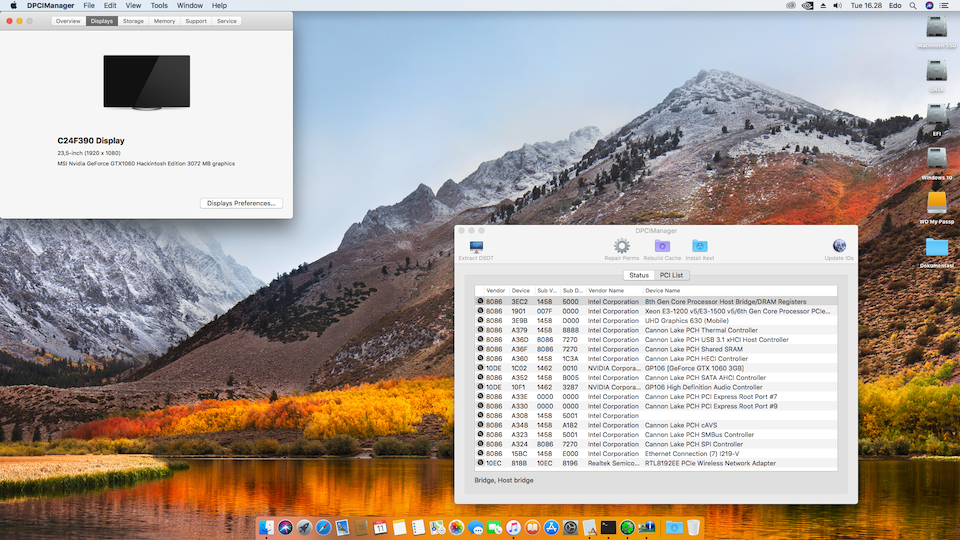Click the Update IDs globe icon
Image resolution: width=960 pixels, height=540 pixels.
839,246
